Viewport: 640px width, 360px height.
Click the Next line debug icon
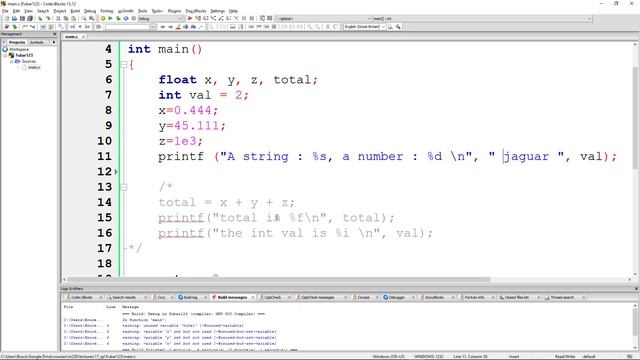(x=205, y=18)
